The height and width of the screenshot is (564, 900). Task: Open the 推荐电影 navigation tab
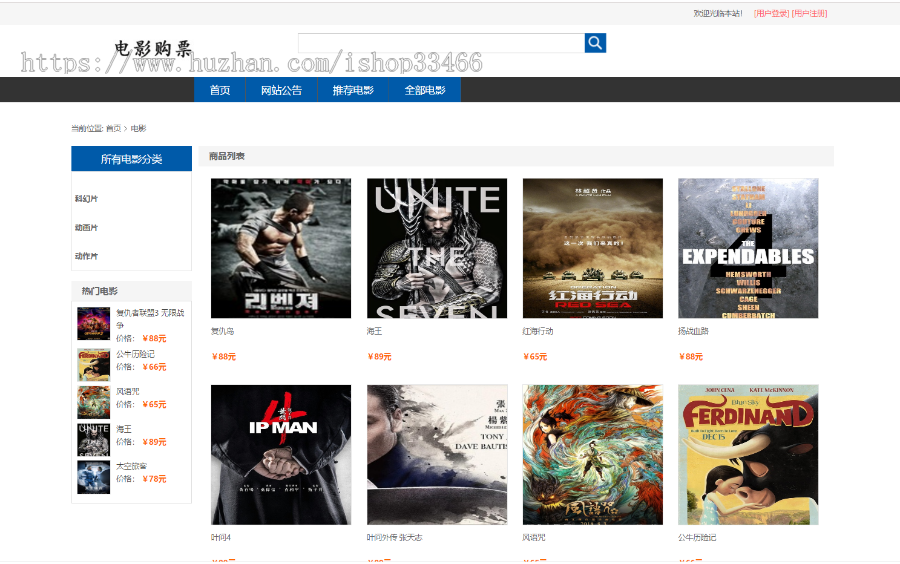coord(353,90)
